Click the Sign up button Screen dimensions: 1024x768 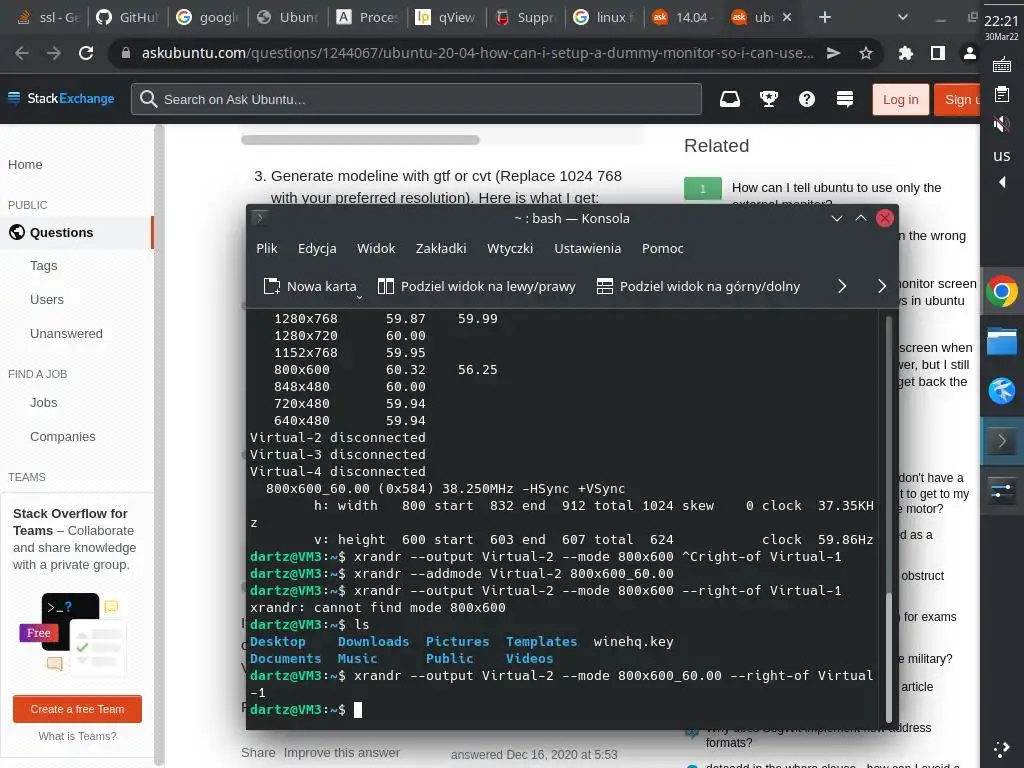click(x=957, y=99)
